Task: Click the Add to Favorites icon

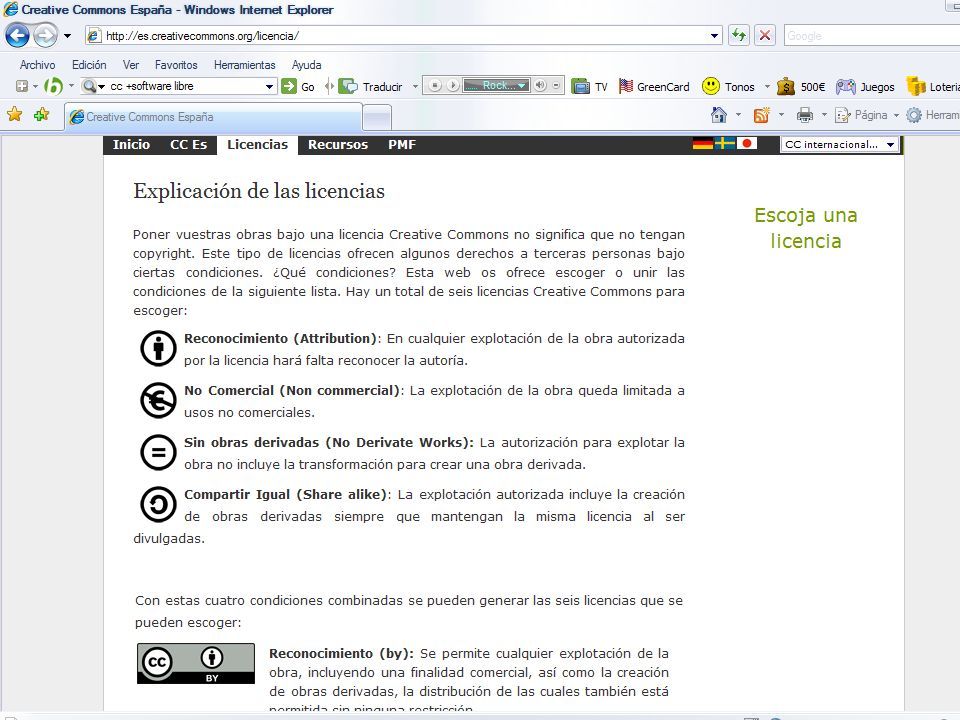Action: 42,114
